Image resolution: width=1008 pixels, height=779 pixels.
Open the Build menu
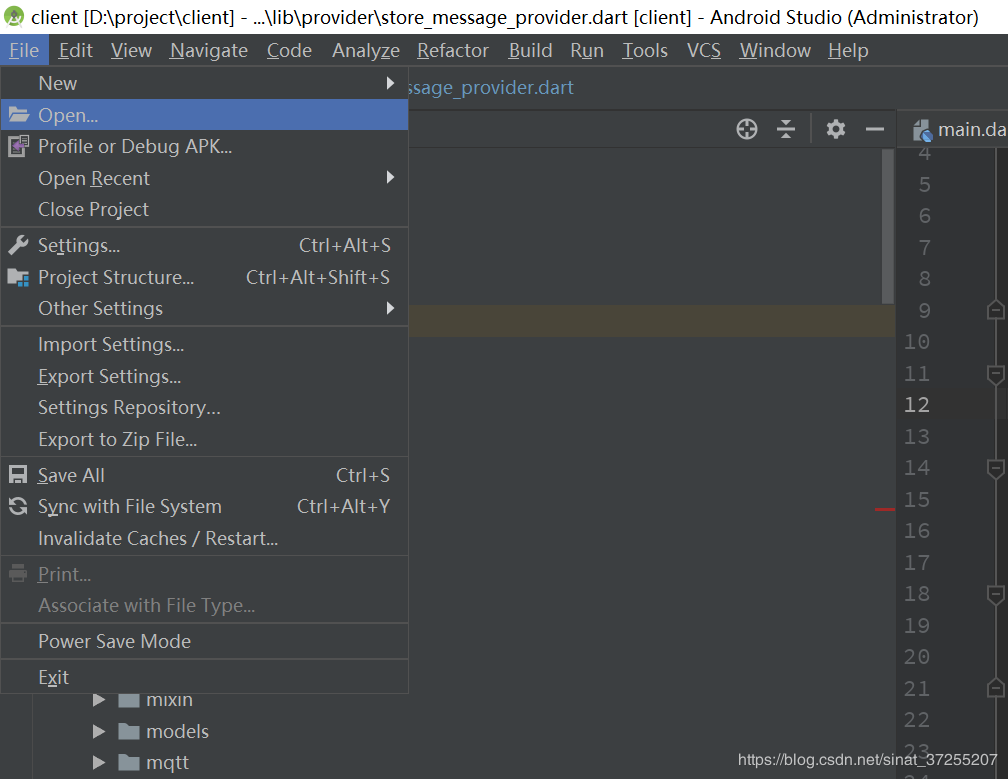coord(530,50)
